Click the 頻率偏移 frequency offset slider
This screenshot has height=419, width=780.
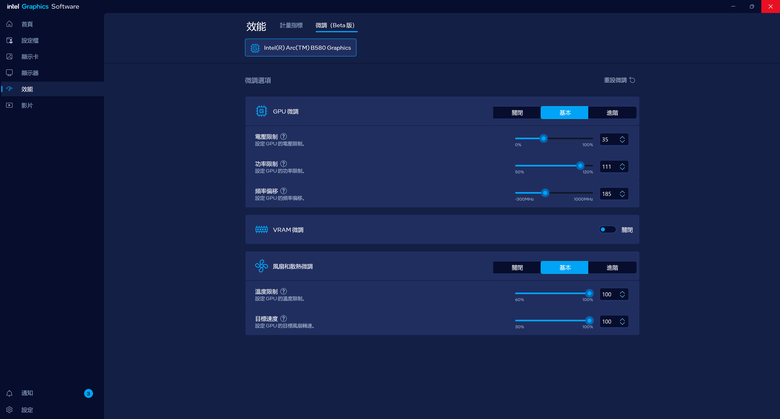(554, 193)
